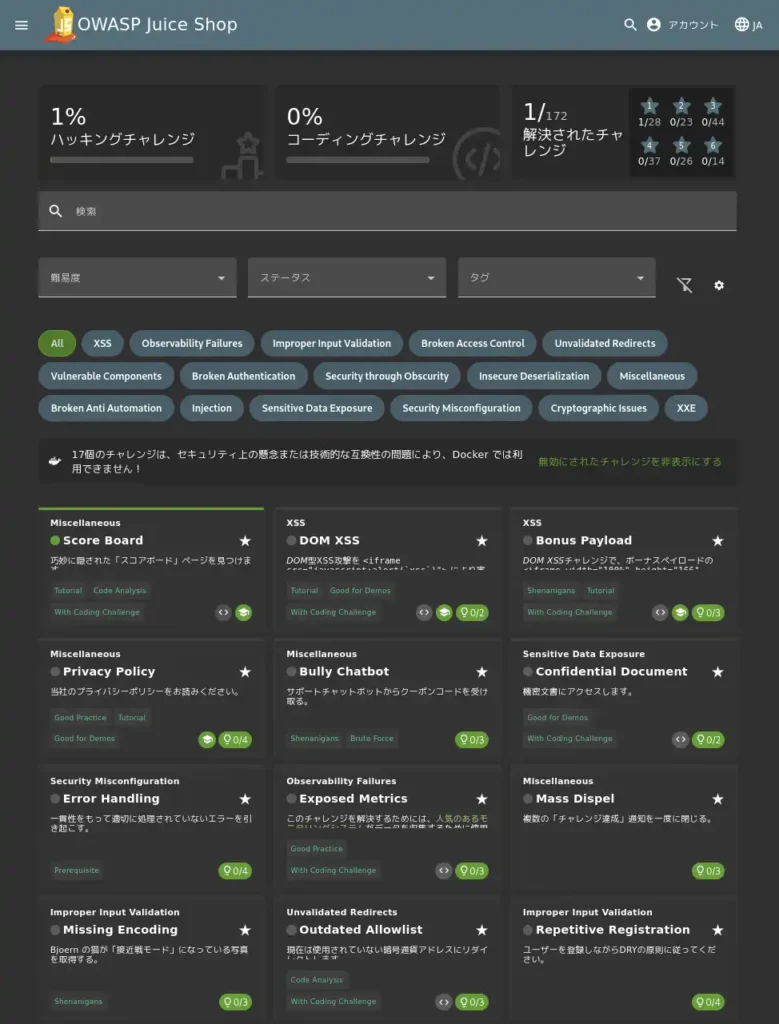
Task: Open Bonus Payload coding challenge icon
Action: 660,613
